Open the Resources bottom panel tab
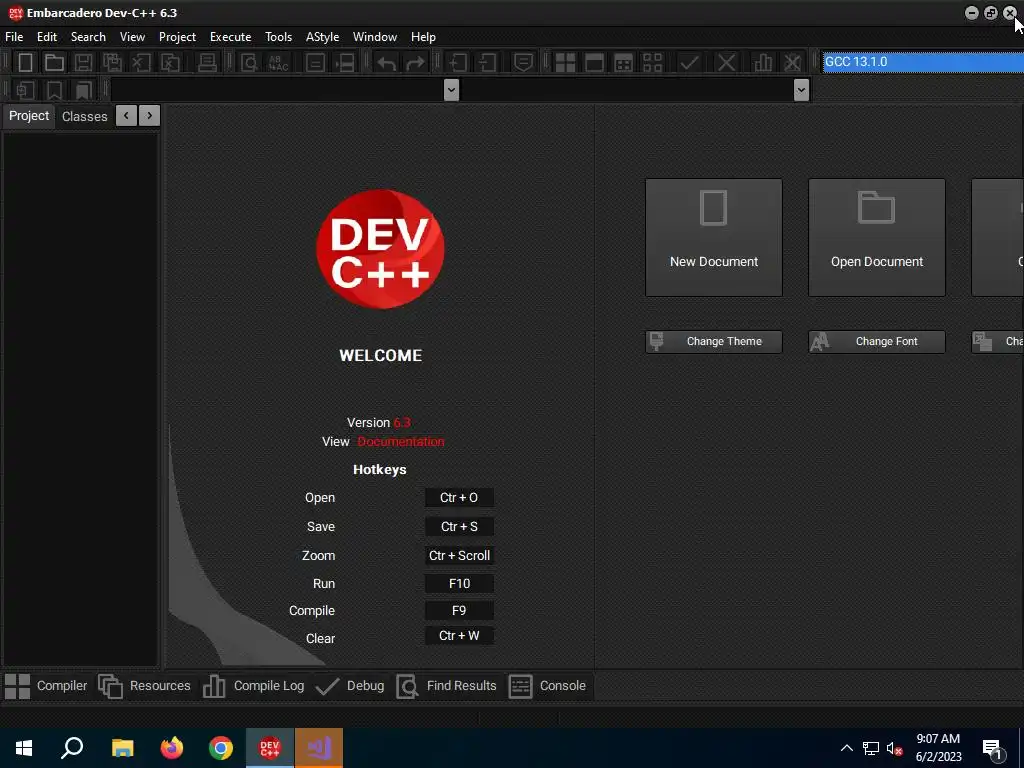 coord(144,686)
